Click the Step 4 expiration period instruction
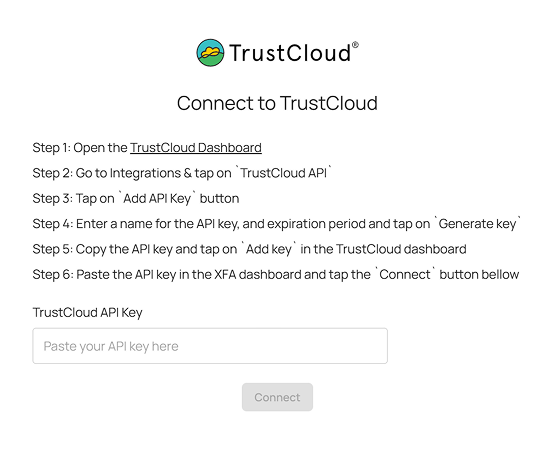This screenshot has width=556, height=461. (x=277, y=224)
